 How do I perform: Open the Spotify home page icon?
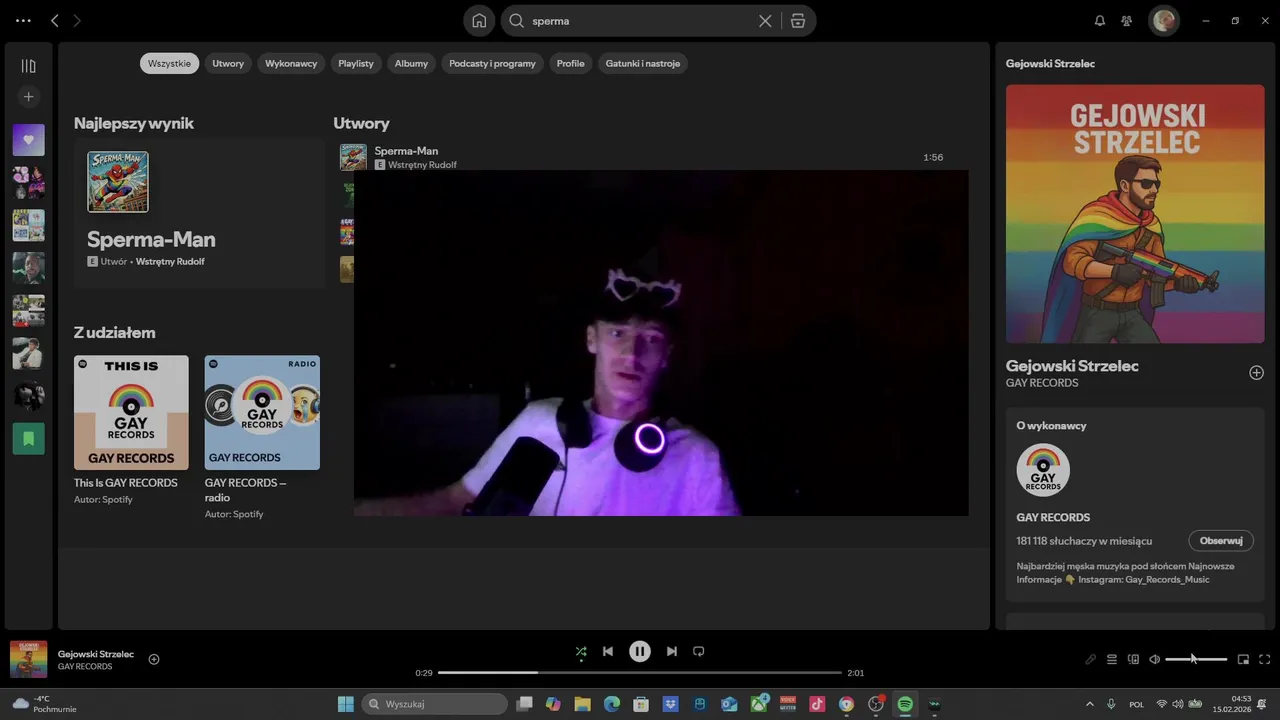pyautogui.click(x=479, y=20)
